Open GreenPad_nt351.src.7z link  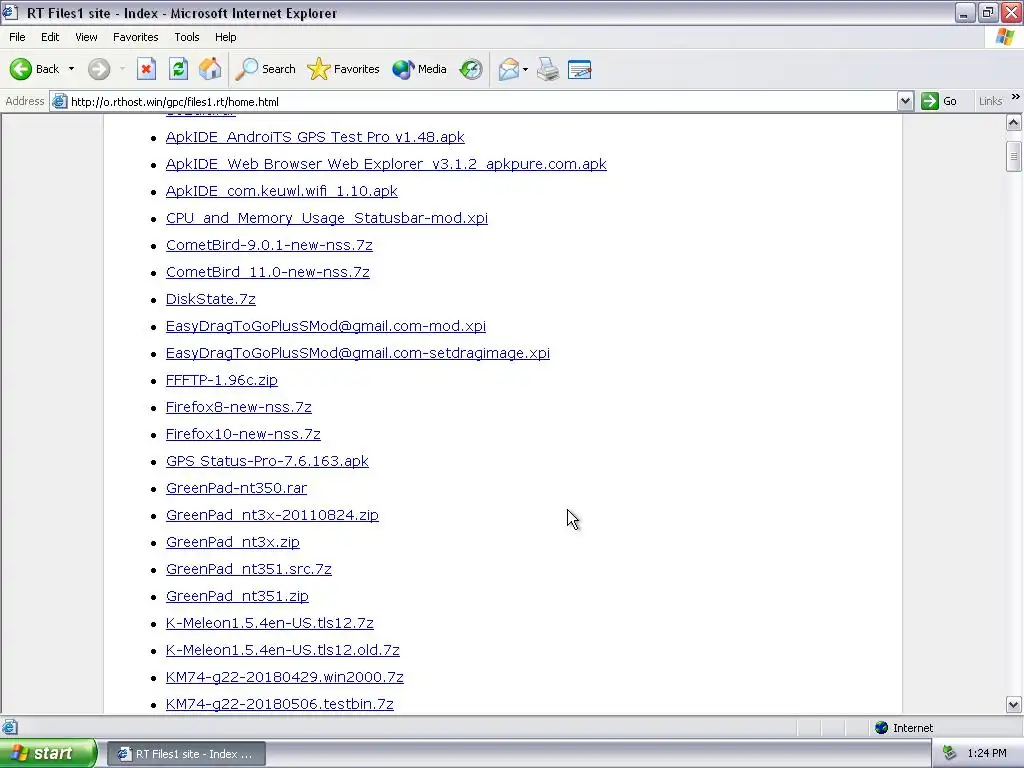(x=249, y=569)
